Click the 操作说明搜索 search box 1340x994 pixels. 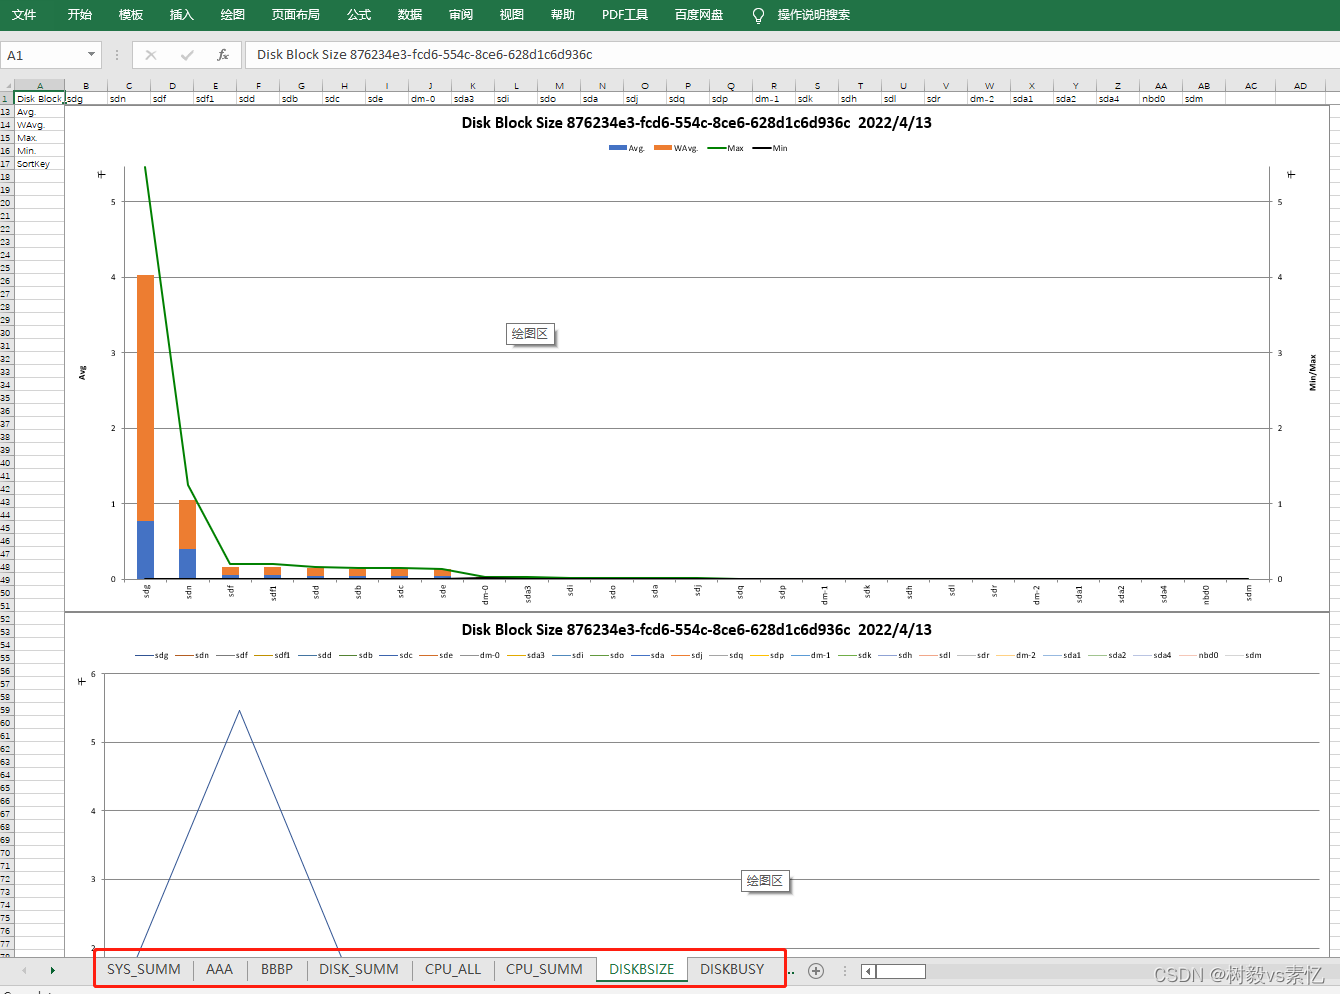click(814, 15)
